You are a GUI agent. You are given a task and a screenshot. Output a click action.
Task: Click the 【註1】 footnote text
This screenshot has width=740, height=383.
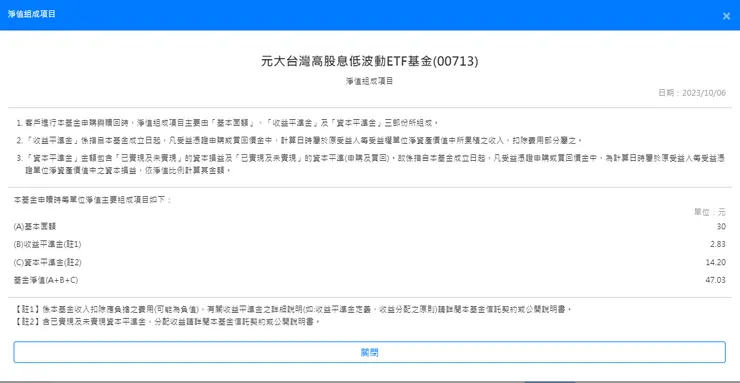(x=294, y=310)
